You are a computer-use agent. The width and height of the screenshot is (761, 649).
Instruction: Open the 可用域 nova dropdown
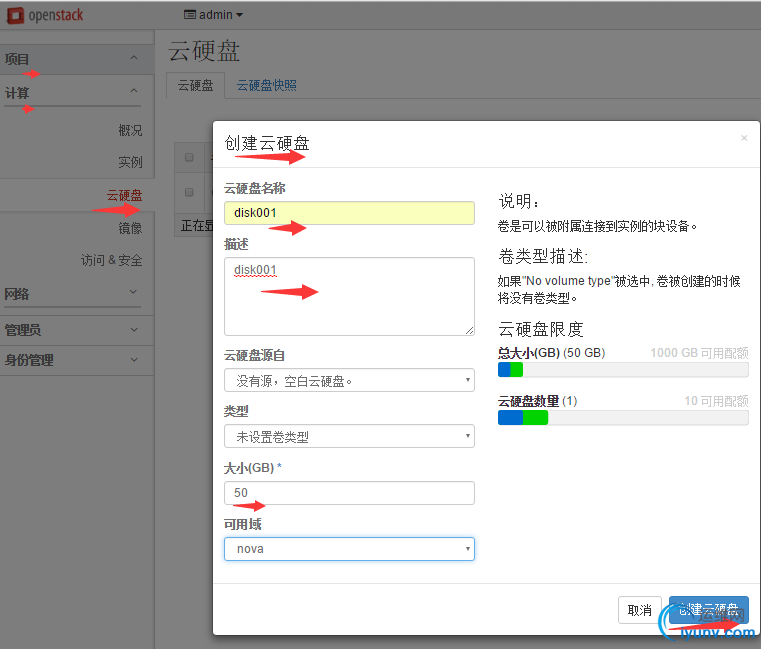pos(349,549)
